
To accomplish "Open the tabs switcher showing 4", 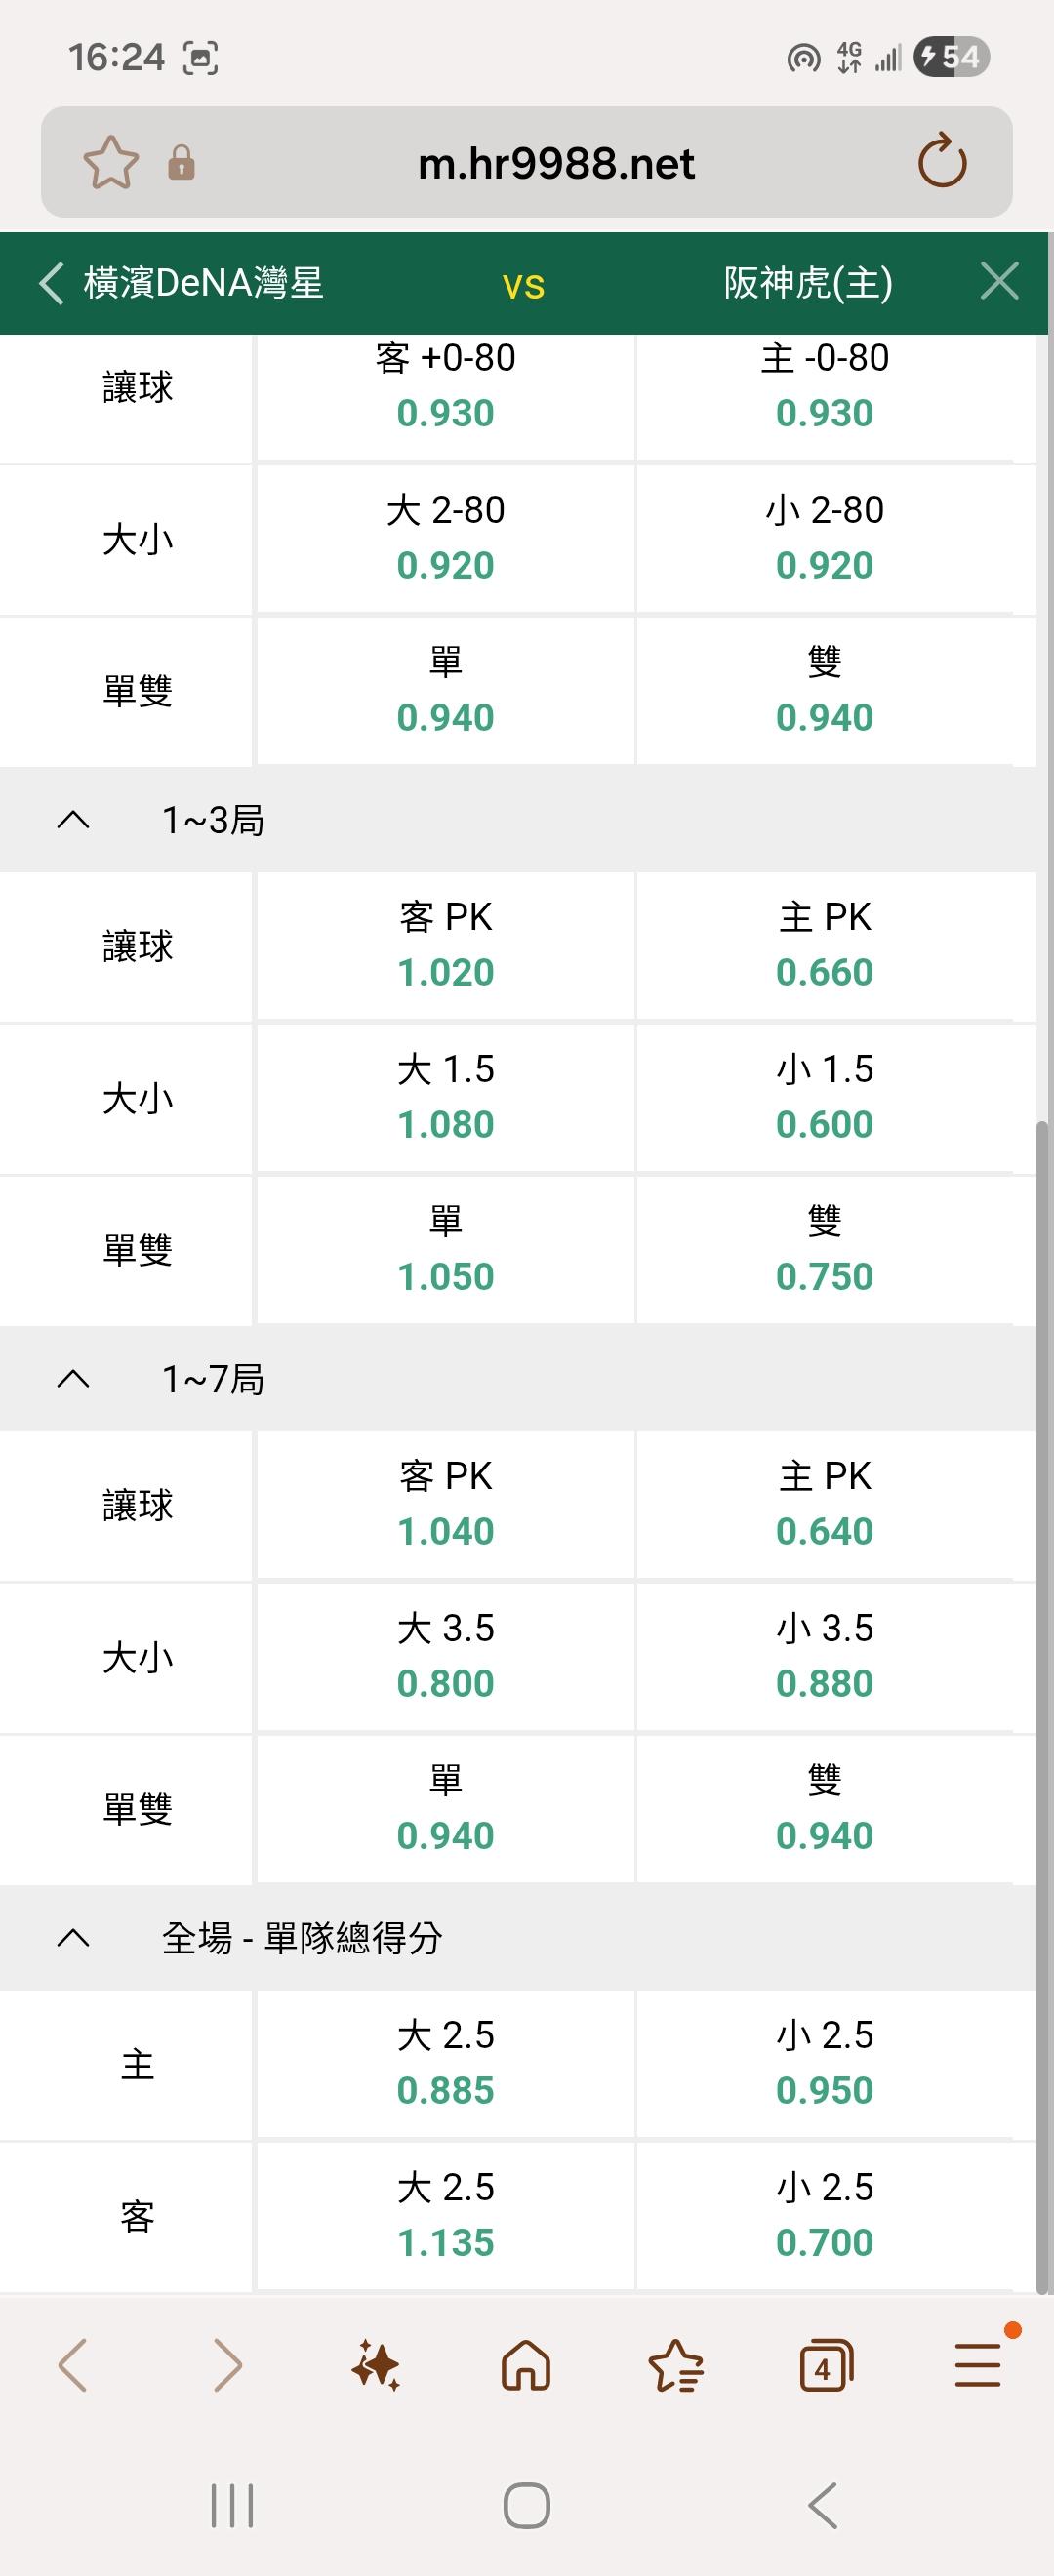I will [x=826, y=2366].
